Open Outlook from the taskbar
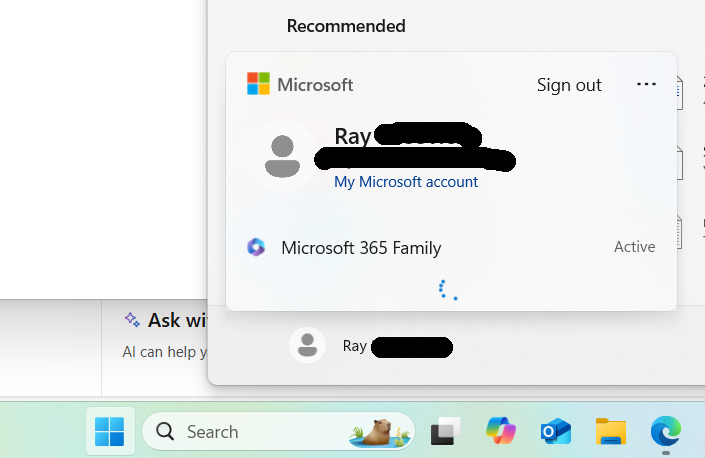This screenshot has width=705, height=458. point(556,431)
